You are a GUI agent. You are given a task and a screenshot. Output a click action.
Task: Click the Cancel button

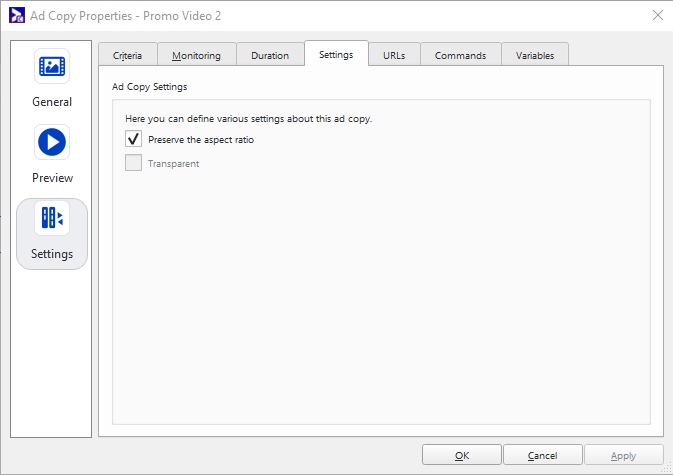(543, 455)
